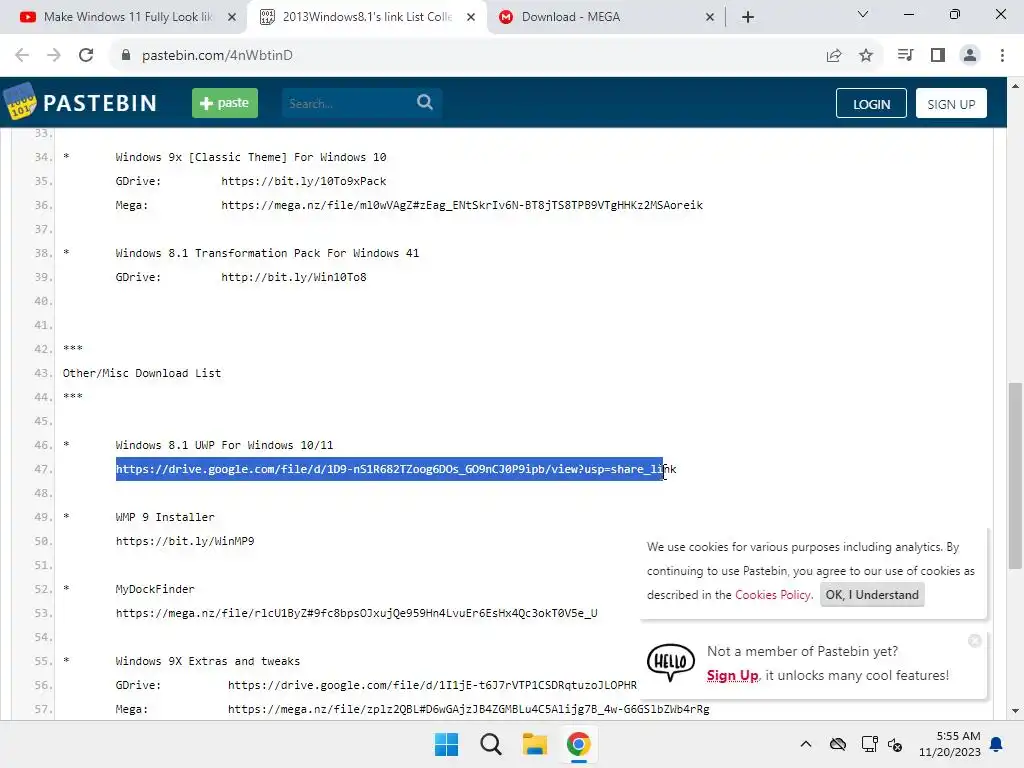Image resolution: width=1024 pixels, height=768 pixels.
Task: Click the HELLO speech bubble icon
Action: [x=671, y=662]
